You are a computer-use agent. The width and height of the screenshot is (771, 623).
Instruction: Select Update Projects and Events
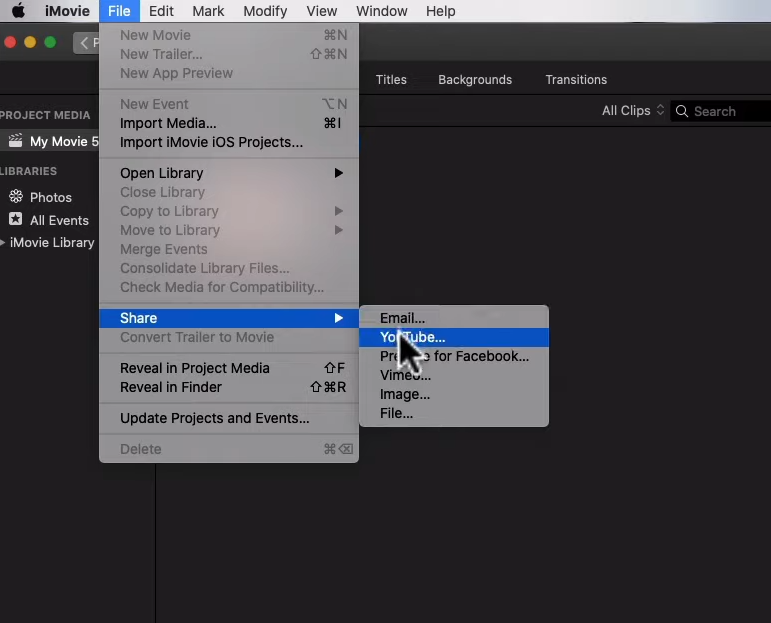(x=229, y=418)
